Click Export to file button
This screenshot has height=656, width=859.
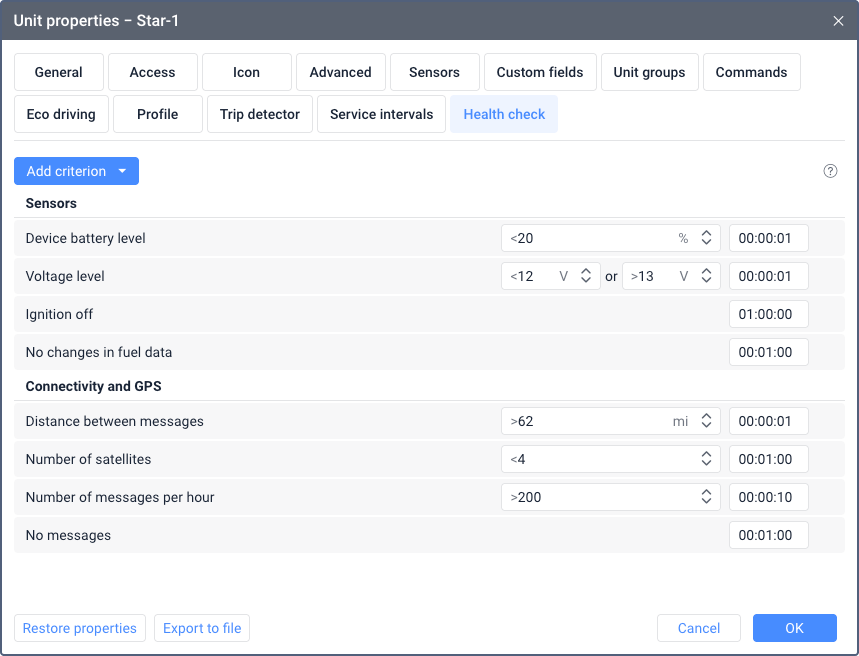[202, 628]
